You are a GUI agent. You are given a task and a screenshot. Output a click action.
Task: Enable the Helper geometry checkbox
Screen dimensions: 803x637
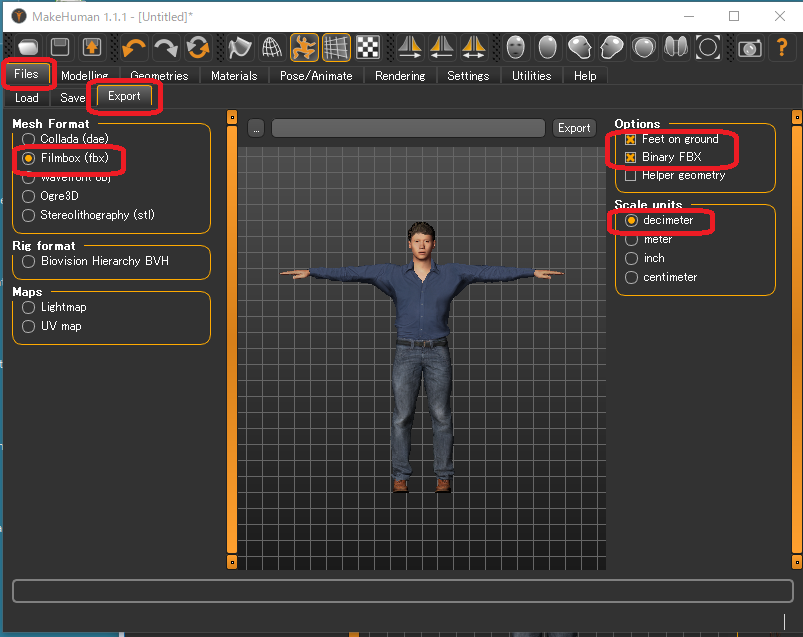click(x=631, y=176)
